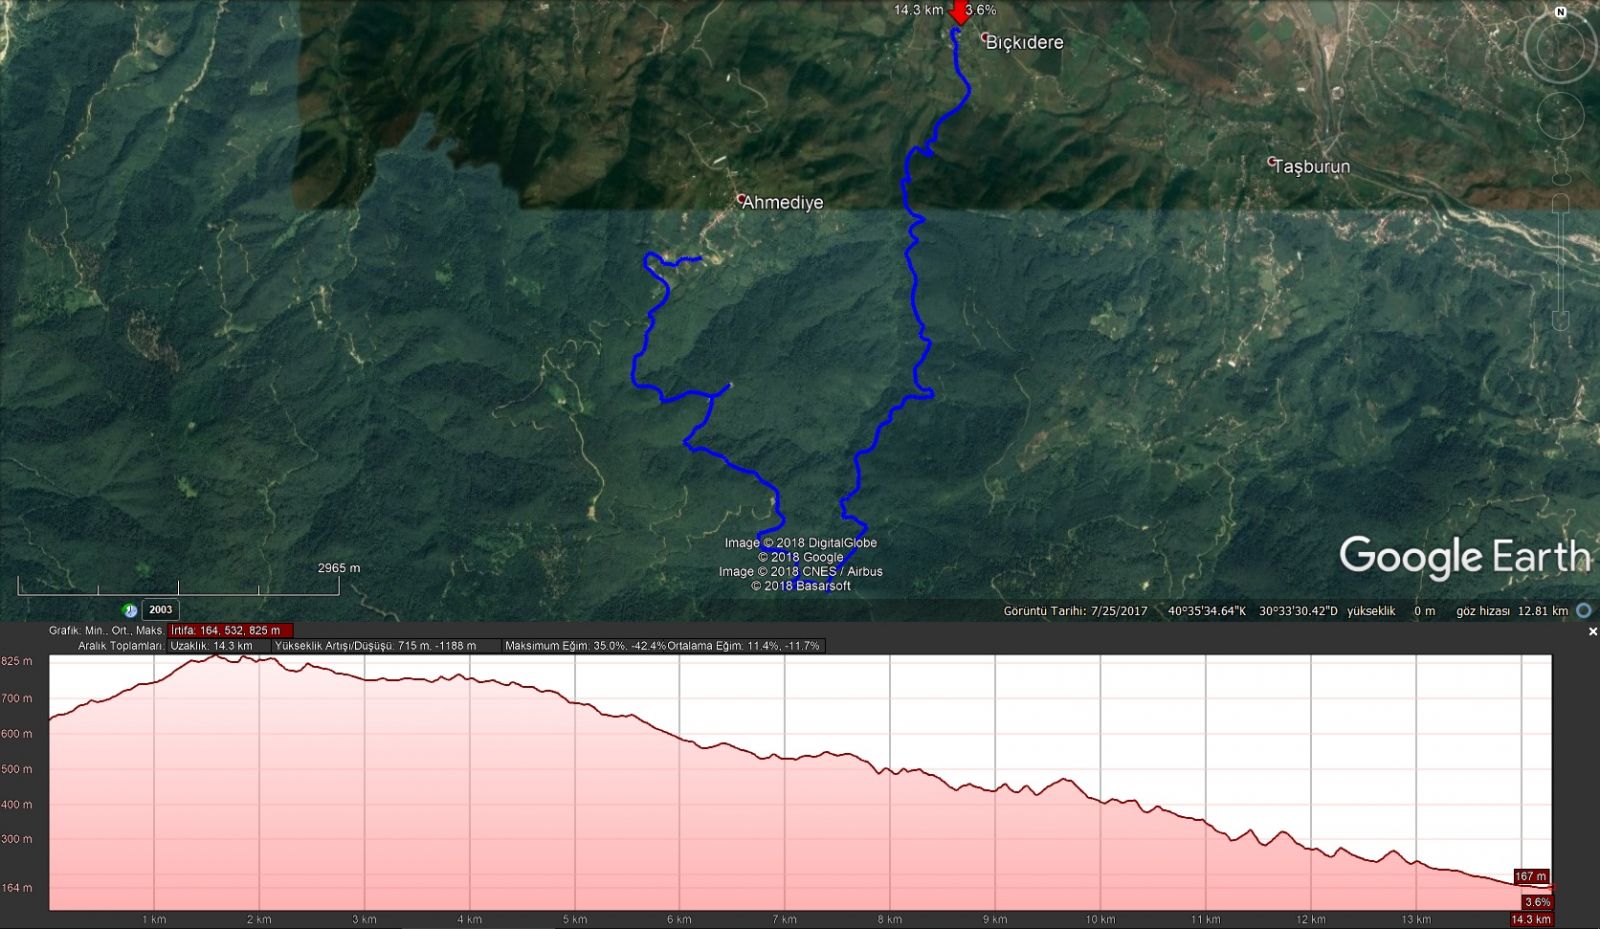Screen dimensions: 1600x929
Task: Click the look-around joystick ring
Action: tap(1560, 48)
